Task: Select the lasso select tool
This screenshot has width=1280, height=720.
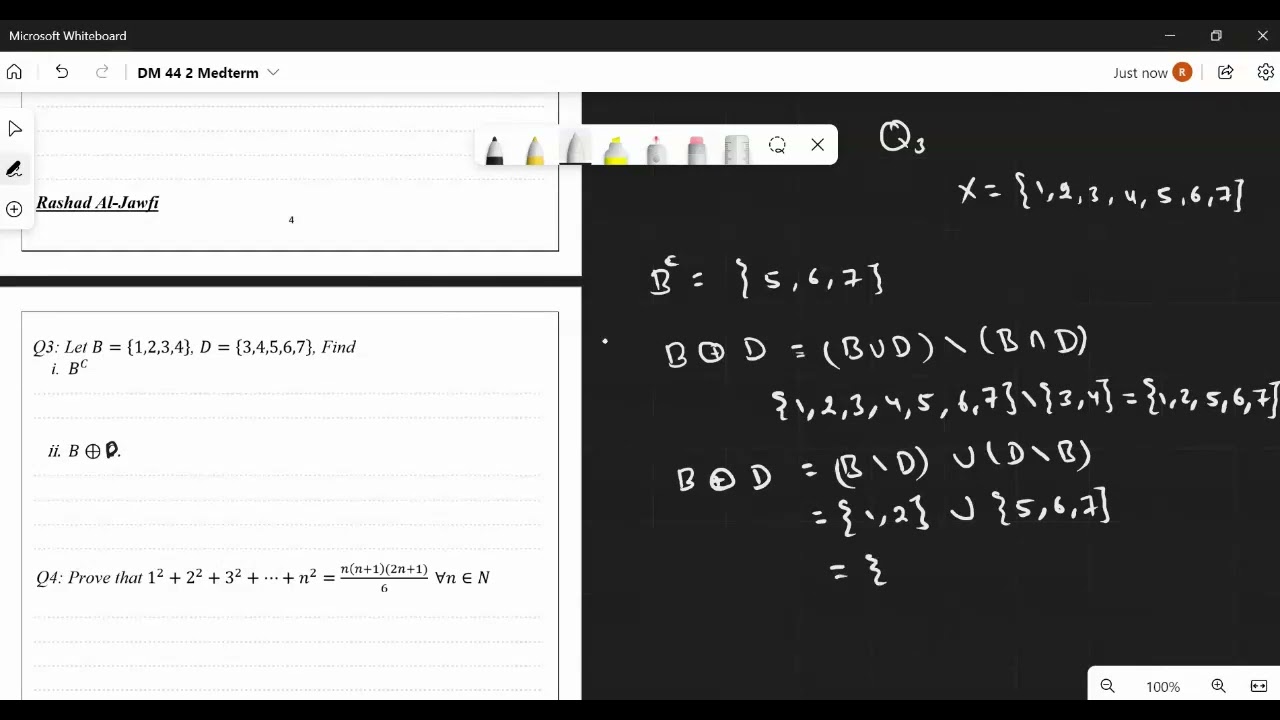Action: (777, 145)
